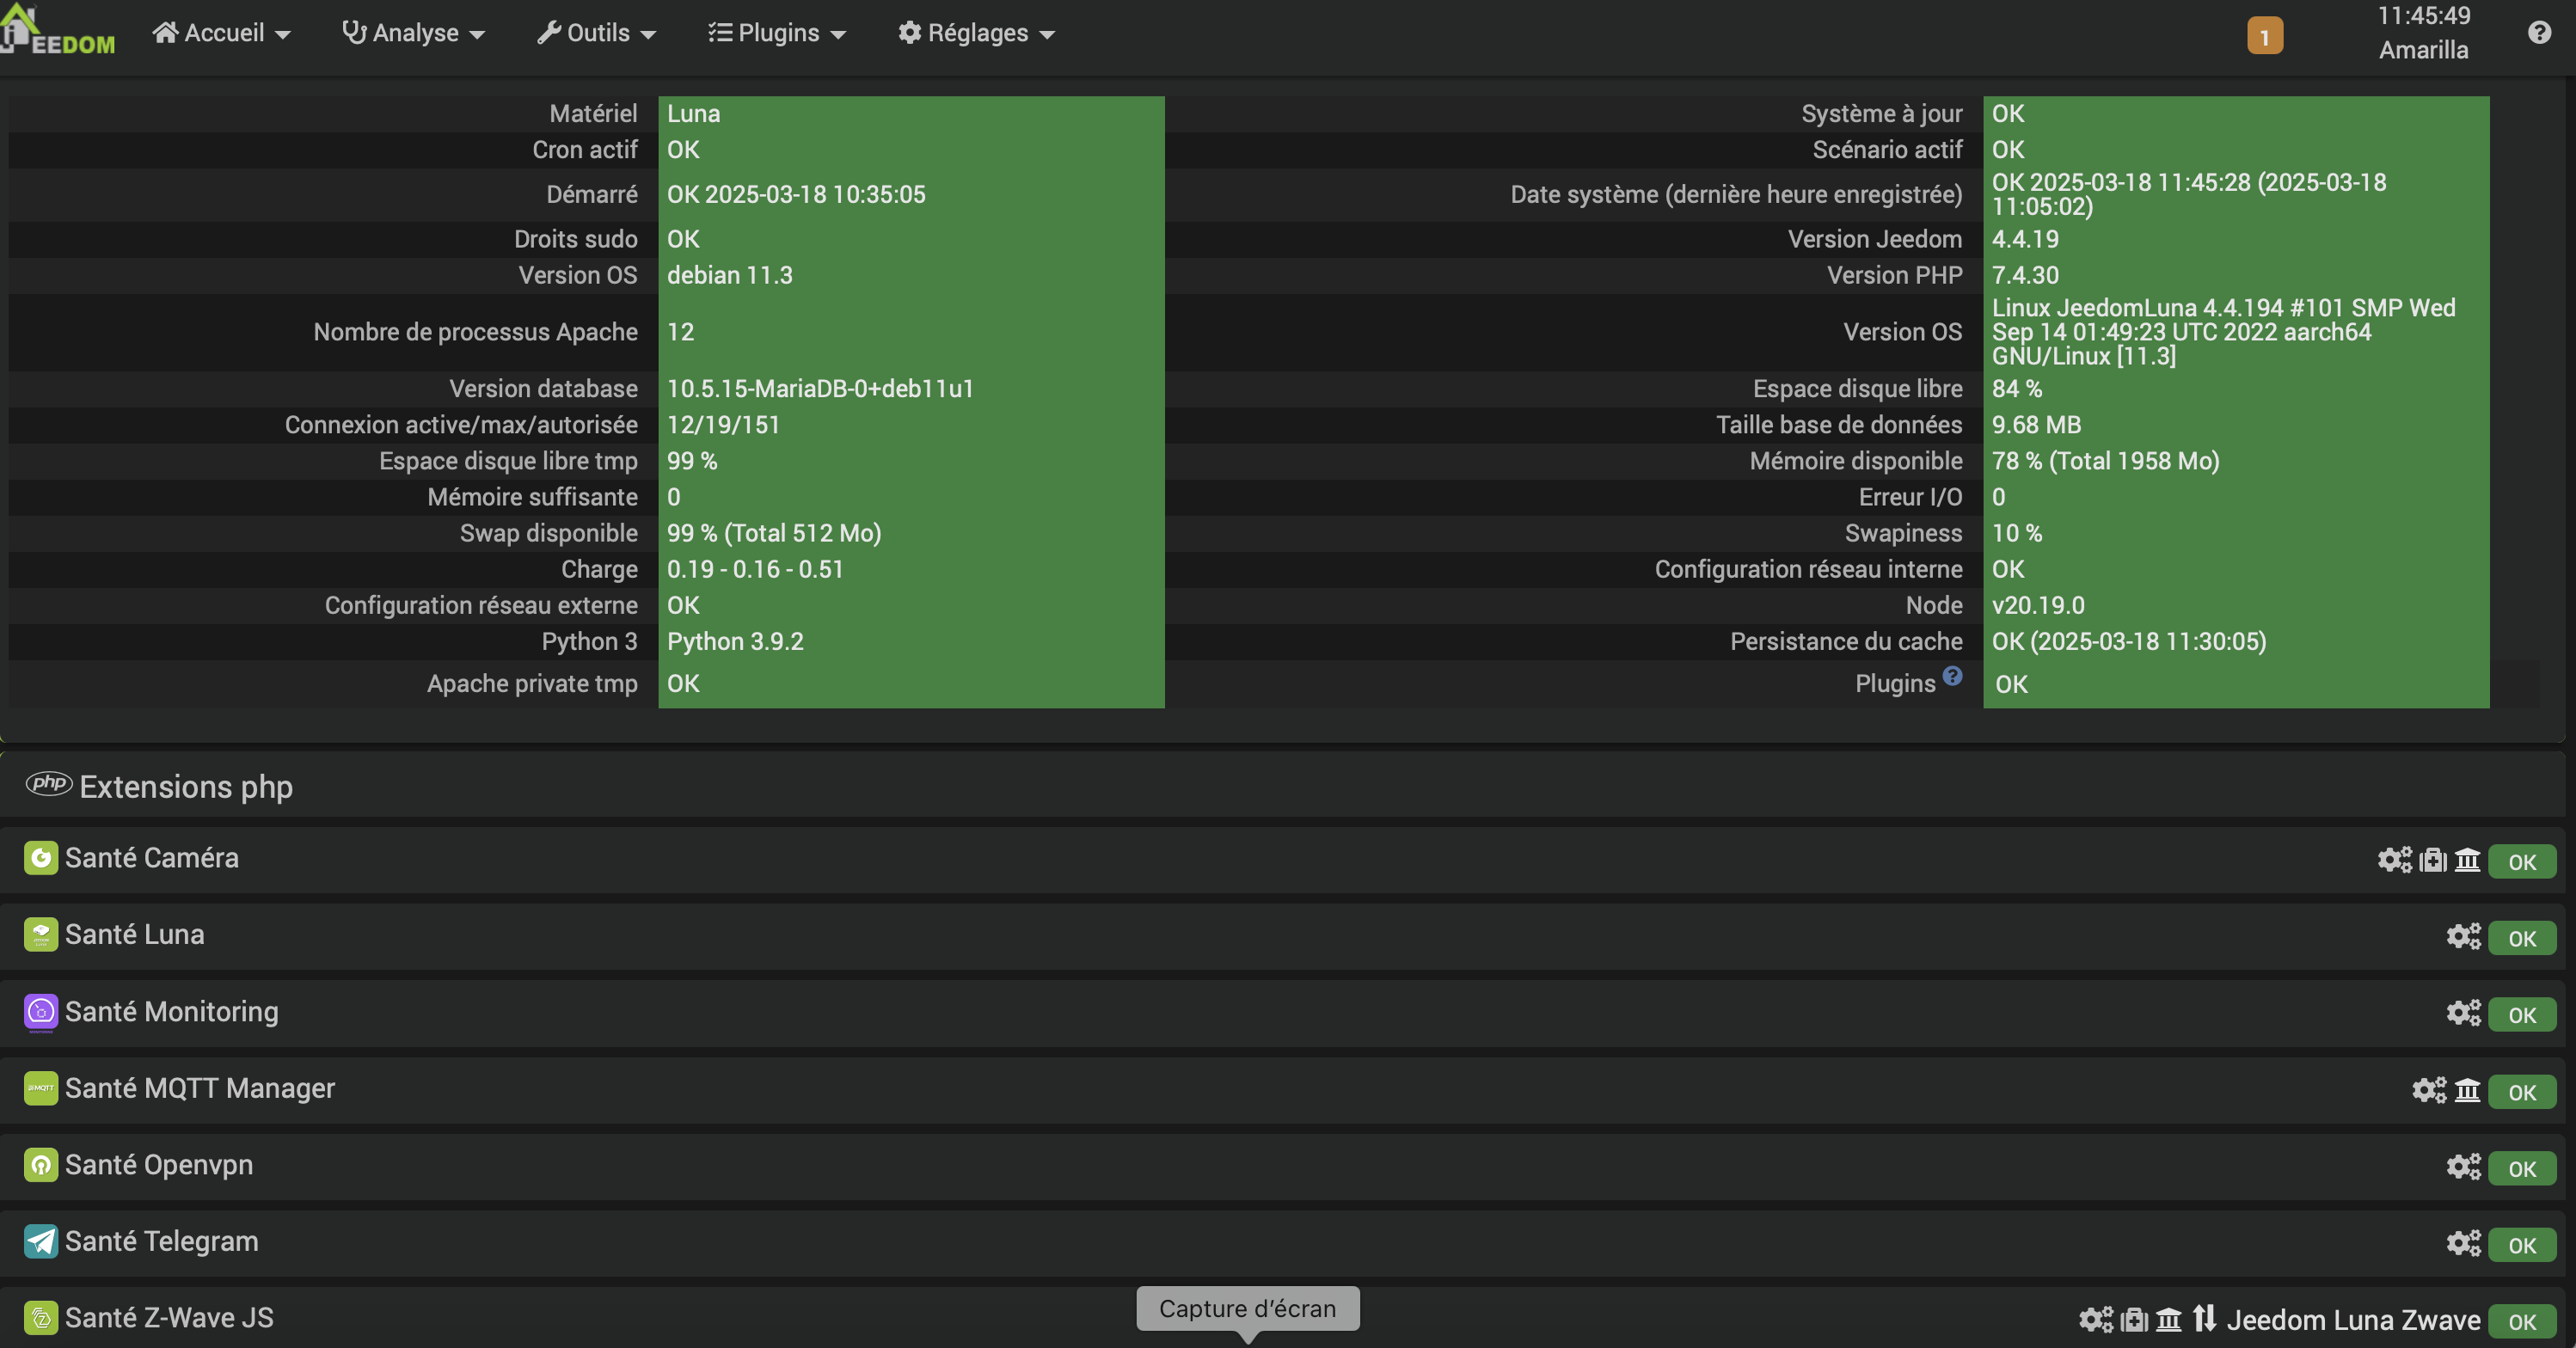
Task: Click the Jeedom home logo
Action: tap(58, 32)
